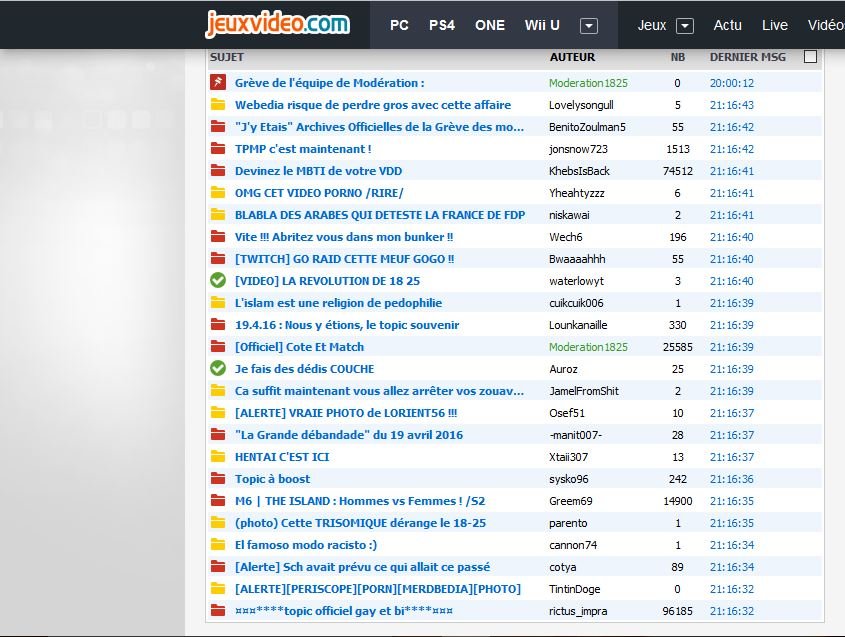Screen dimensions: 845x637
Task: Open the PS4 tab in navigation
Action: click(x=442, y=25)
